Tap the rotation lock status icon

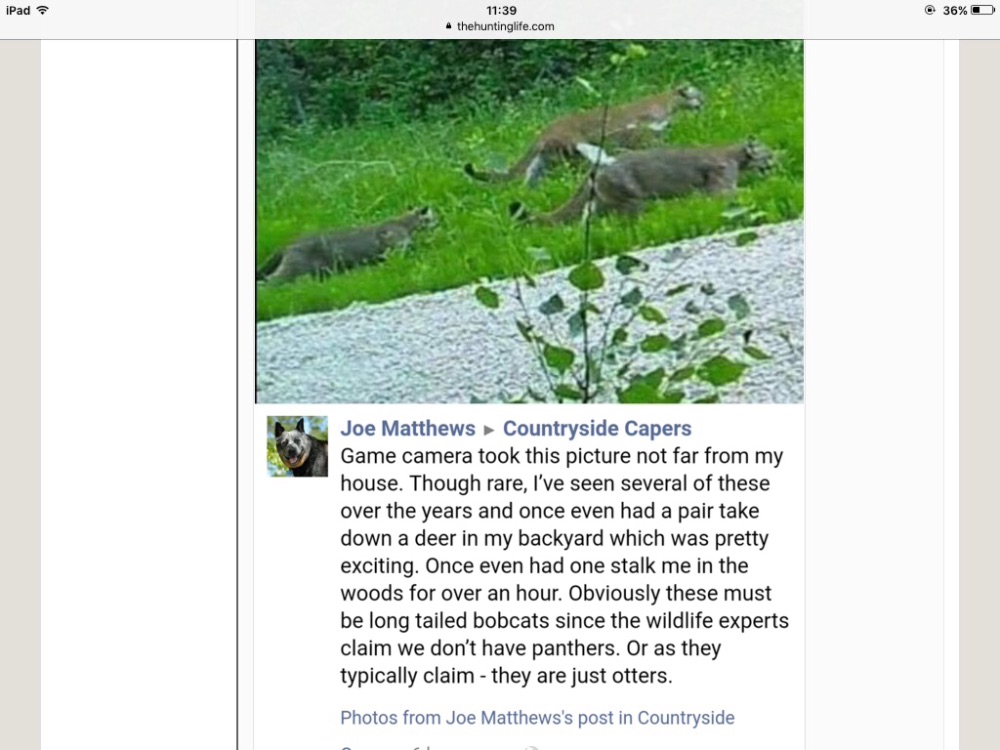coord(930,10)
